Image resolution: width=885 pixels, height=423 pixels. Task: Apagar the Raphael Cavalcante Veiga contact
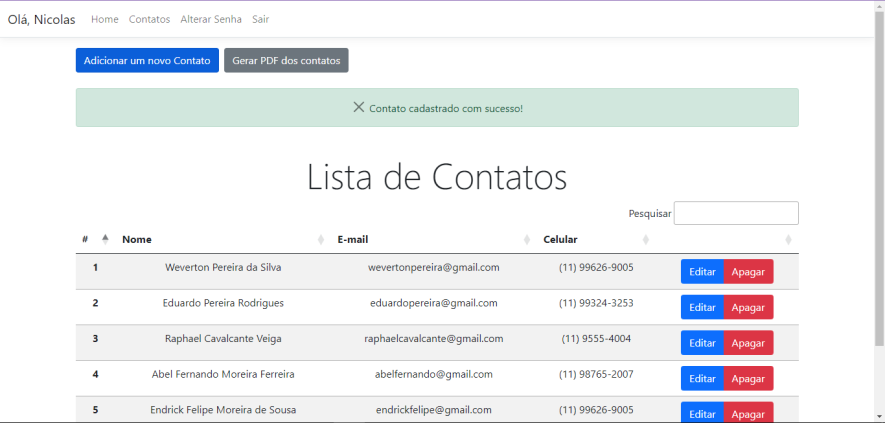click(x=748, y=343)
